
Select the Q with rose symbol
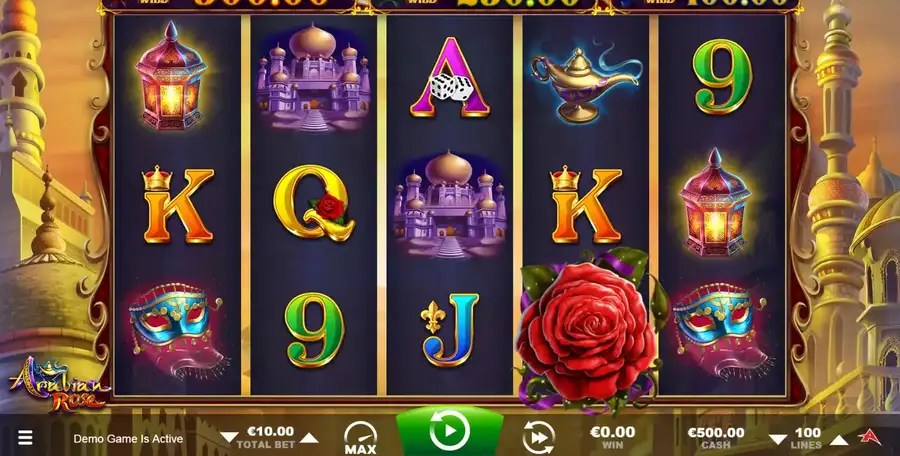(x=313, y=203)
